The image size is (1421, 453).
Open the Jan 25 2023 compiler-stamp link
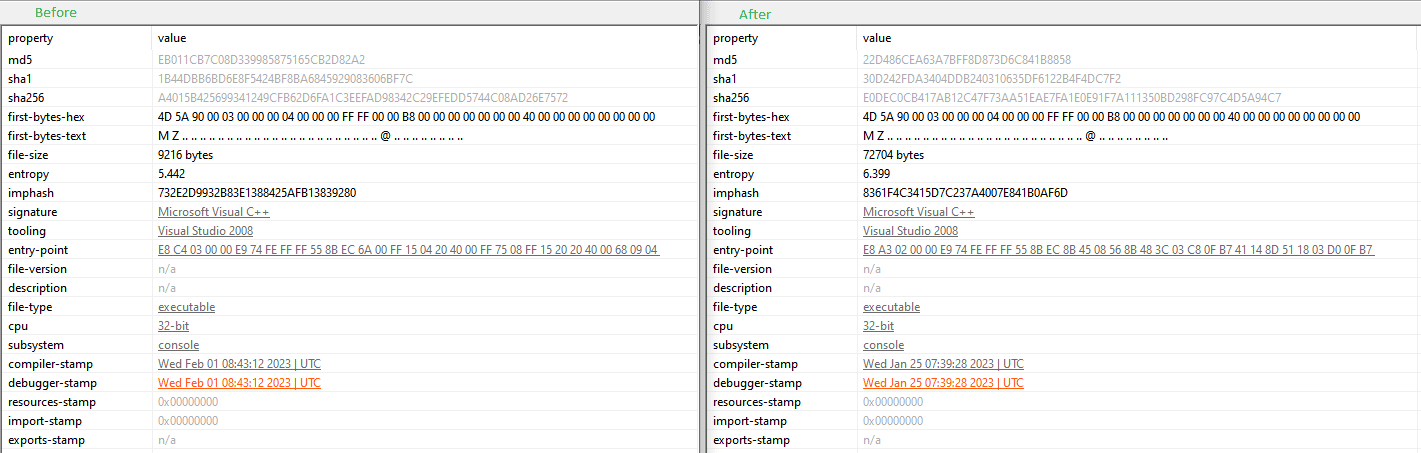[x=943, y=364]
